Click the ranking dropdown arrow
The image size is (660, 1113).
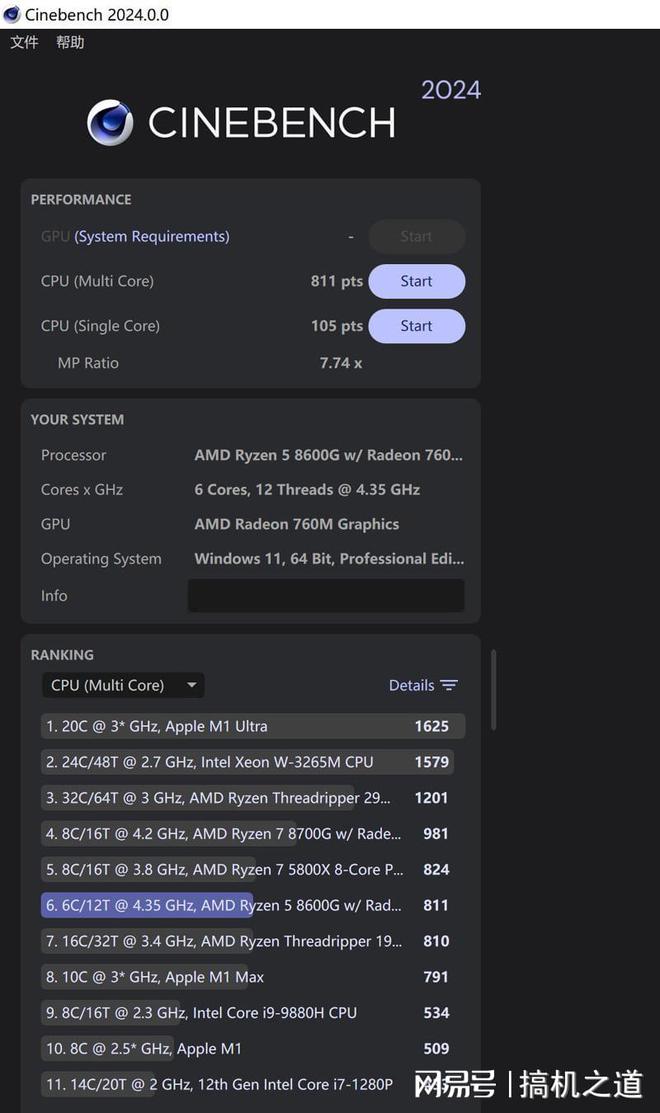191,685
